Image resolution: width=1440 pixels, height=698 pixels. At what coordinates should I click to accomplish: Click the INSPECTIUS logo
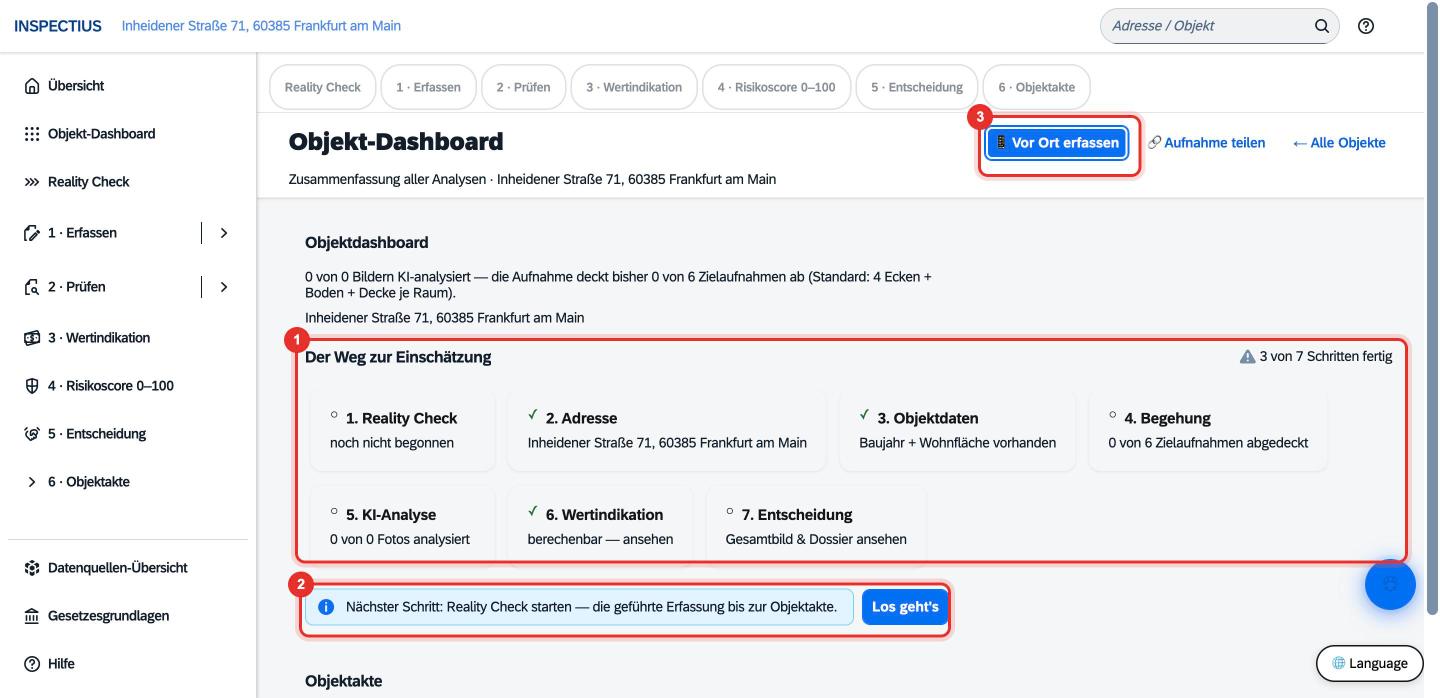[58, 26]
